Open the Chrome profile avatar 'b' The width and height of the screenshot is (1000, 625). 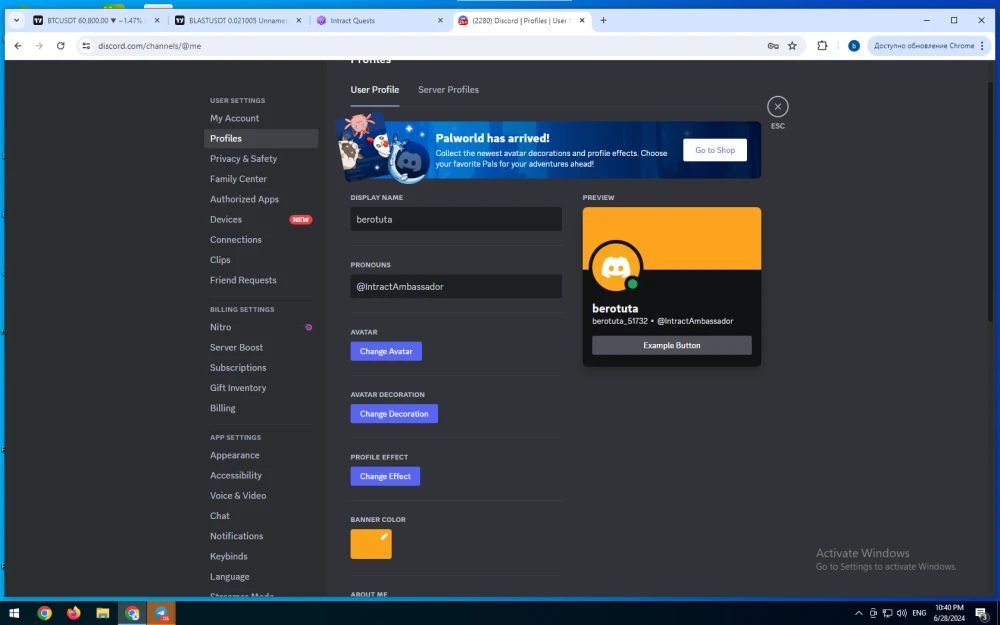pyautogui.click(x=853, y=46)
